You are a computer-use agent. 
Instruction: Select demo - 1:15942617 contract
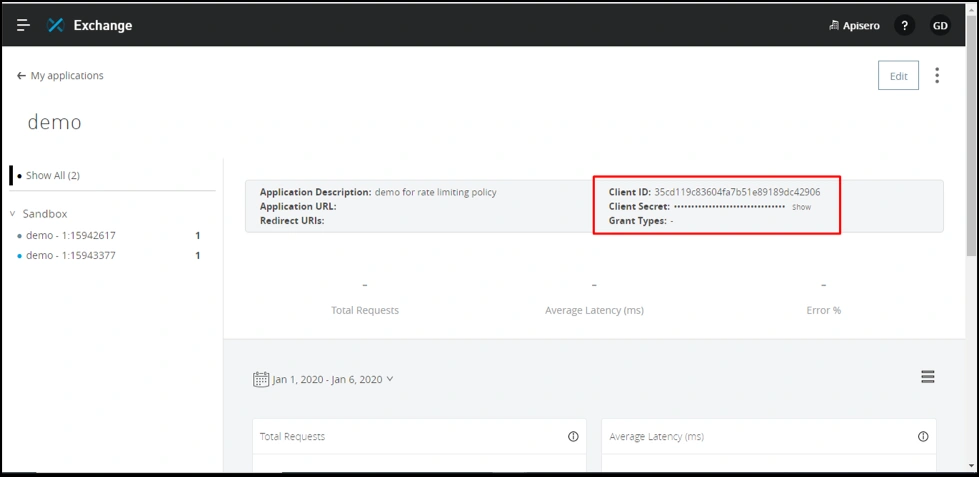[70, 236]
